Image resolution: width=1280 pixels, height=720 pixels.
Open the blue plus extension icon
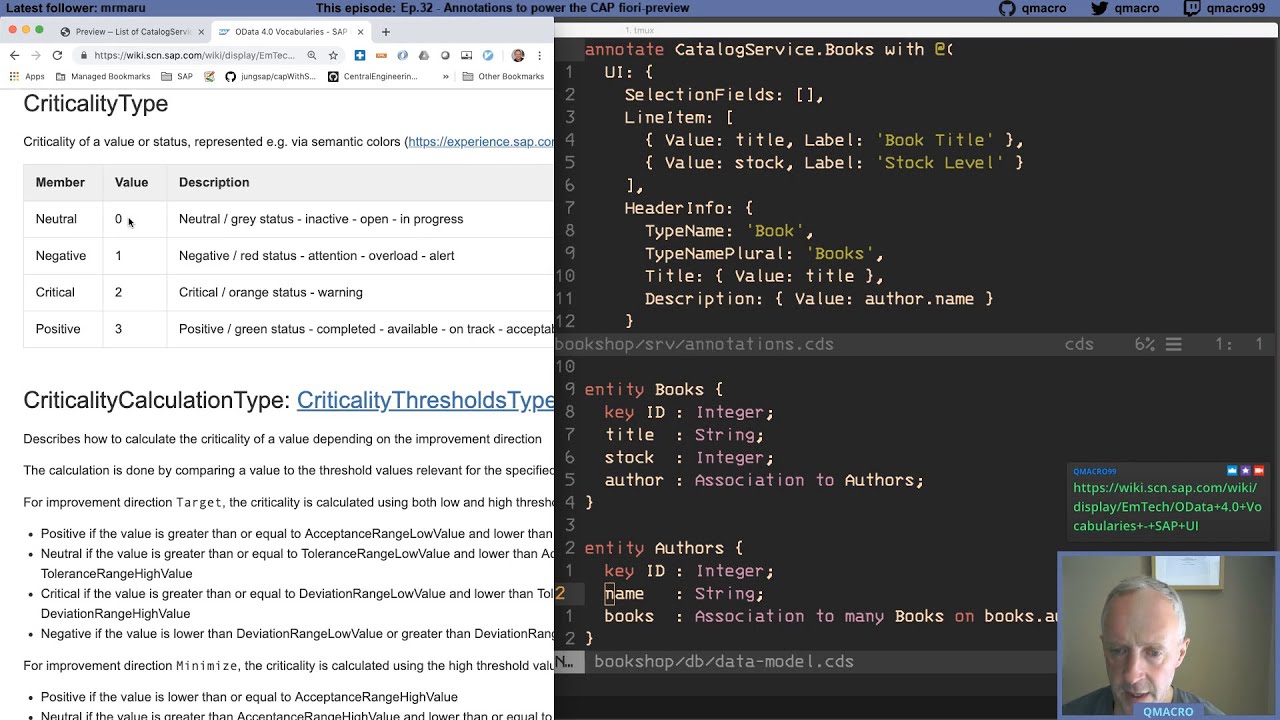[x=360, y=55]
